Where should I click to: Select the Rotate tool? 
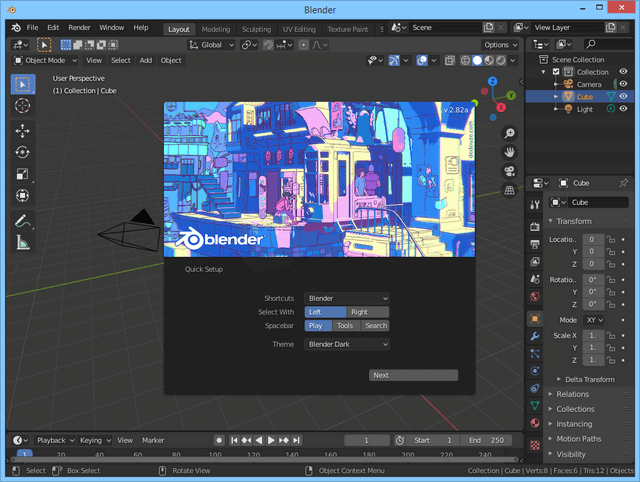pyautogui.click(x=22, y=153)
